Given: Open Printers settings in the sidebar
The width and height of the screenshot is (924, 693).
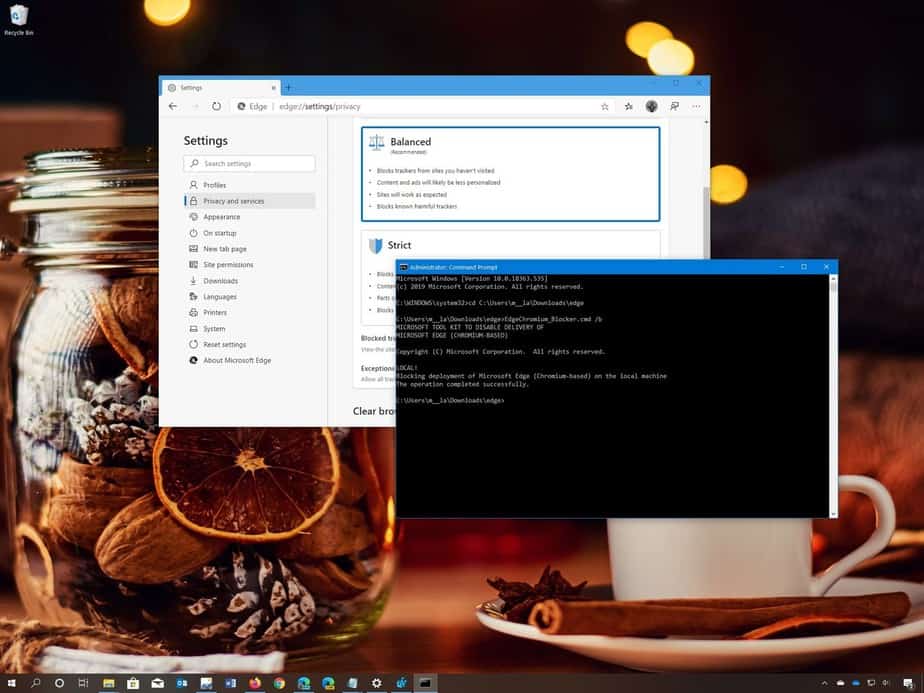Looking at the screenshot, I should point(249,312).
